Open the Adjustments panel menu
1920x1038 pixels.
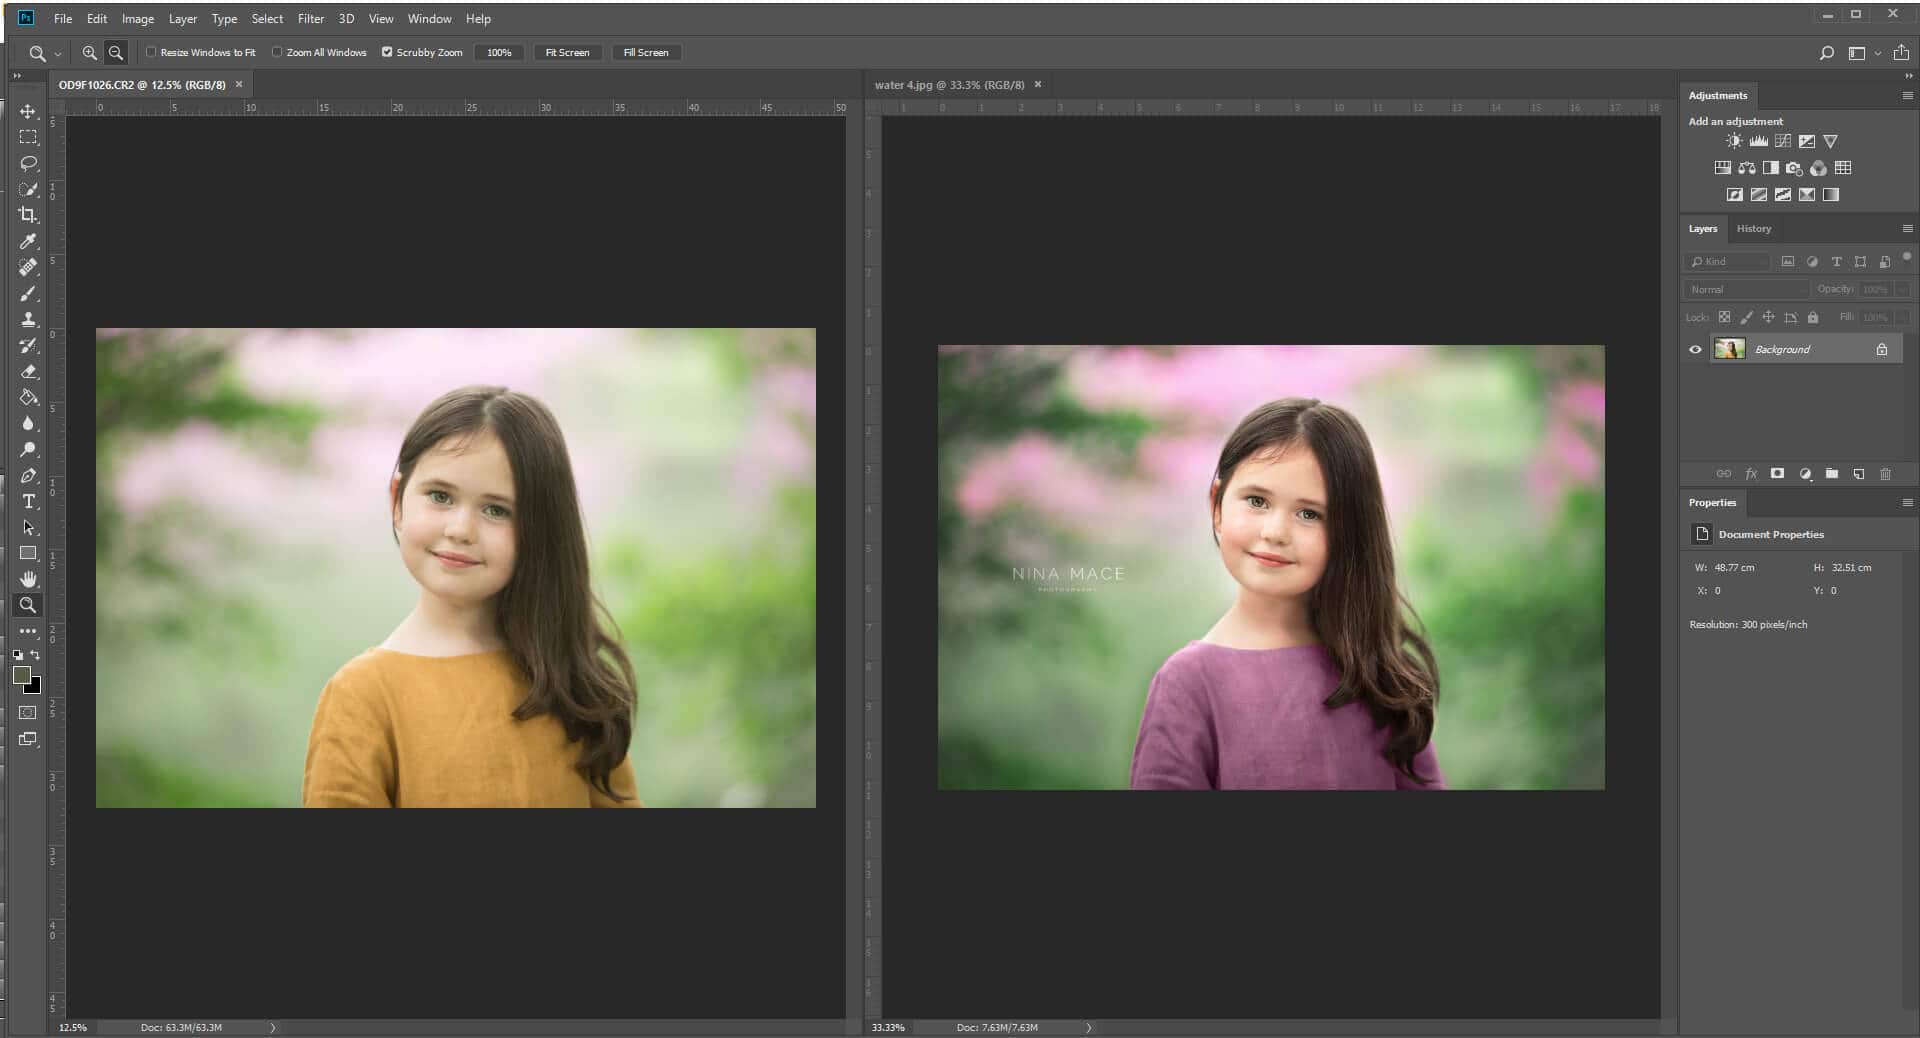click(1907, 96)
